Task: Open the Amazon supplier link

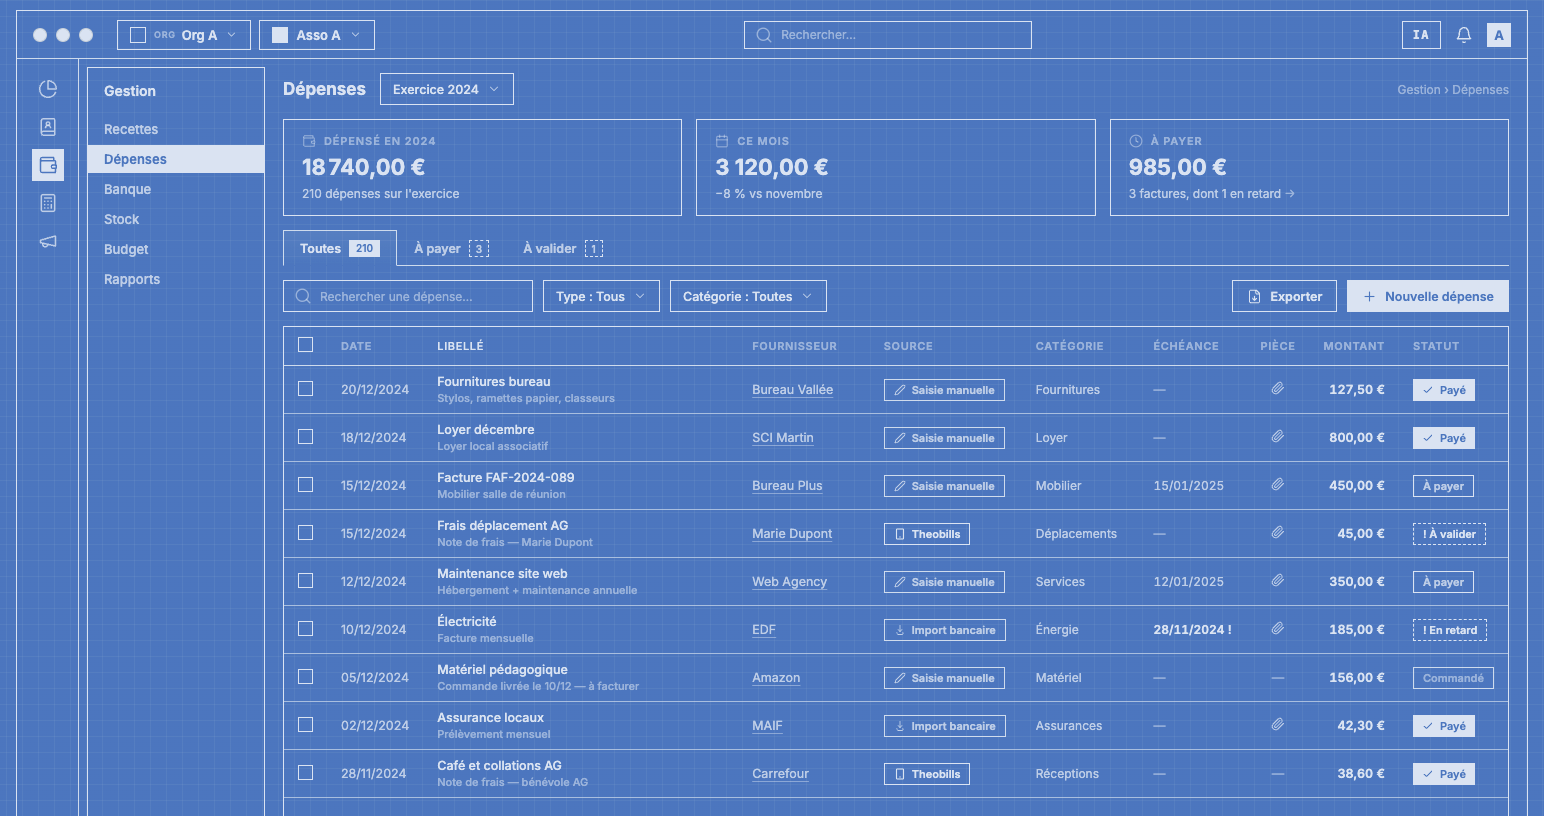Action: [776, 677]
